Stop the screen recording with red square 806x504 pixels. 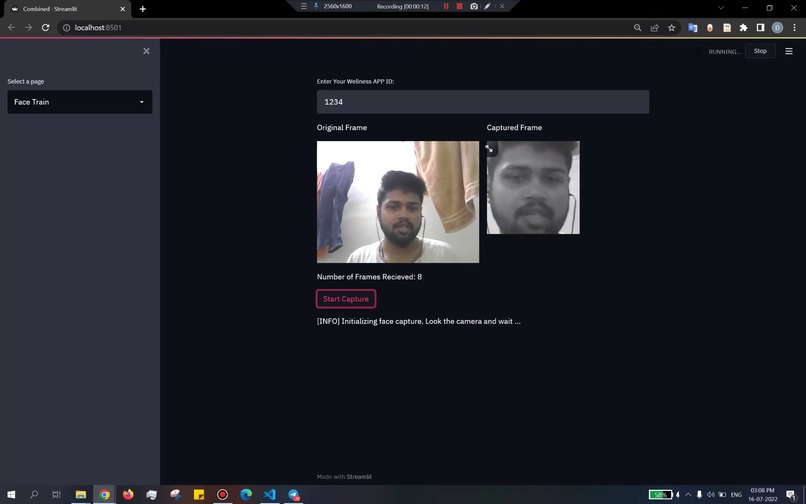click(460, 6)
